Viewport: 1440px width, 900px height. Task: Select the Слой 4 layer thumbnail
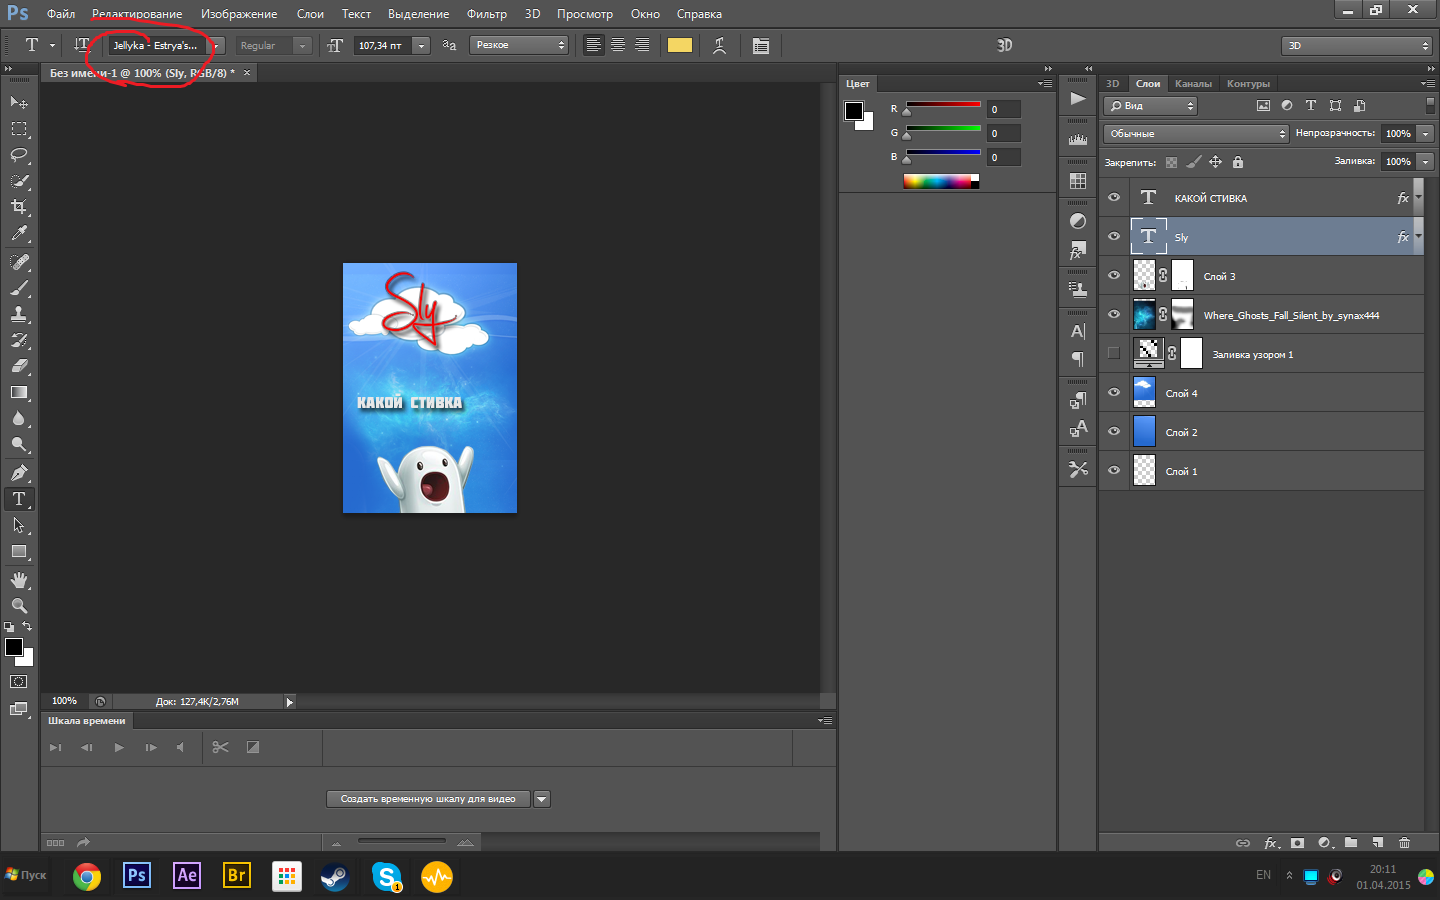(1144, 393)
